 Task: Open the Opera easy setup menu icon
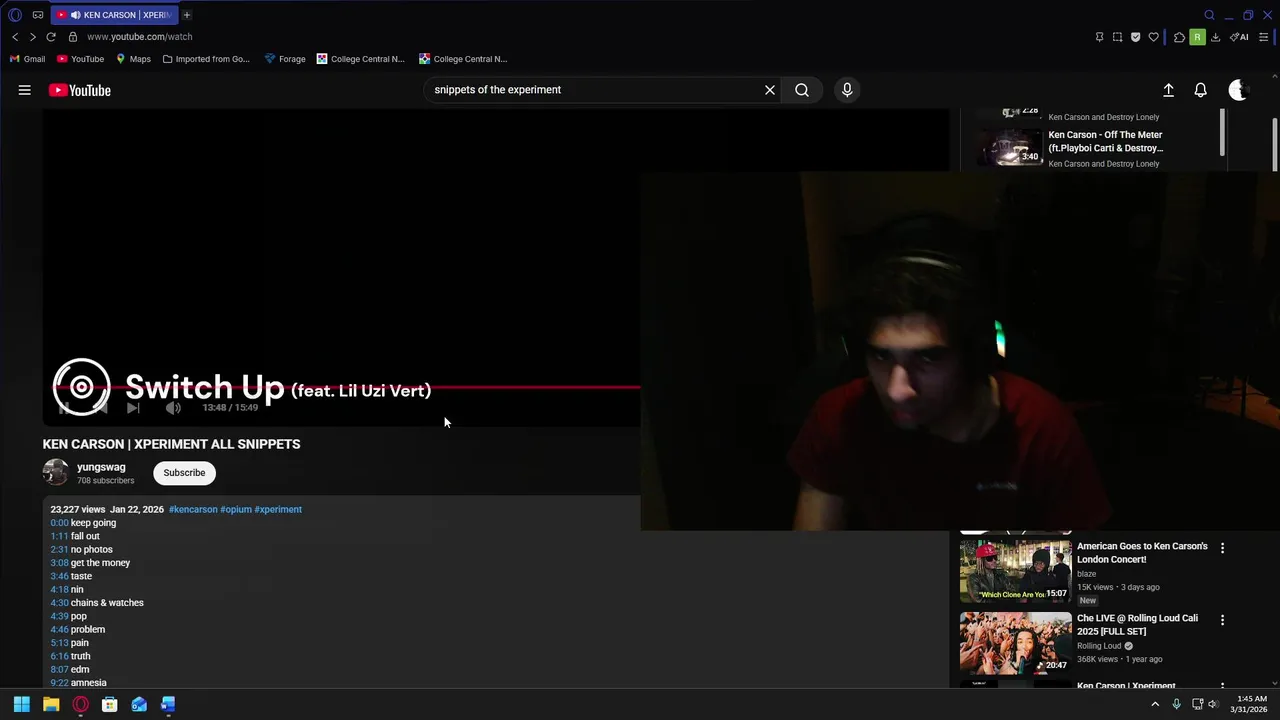point(1263,37)
